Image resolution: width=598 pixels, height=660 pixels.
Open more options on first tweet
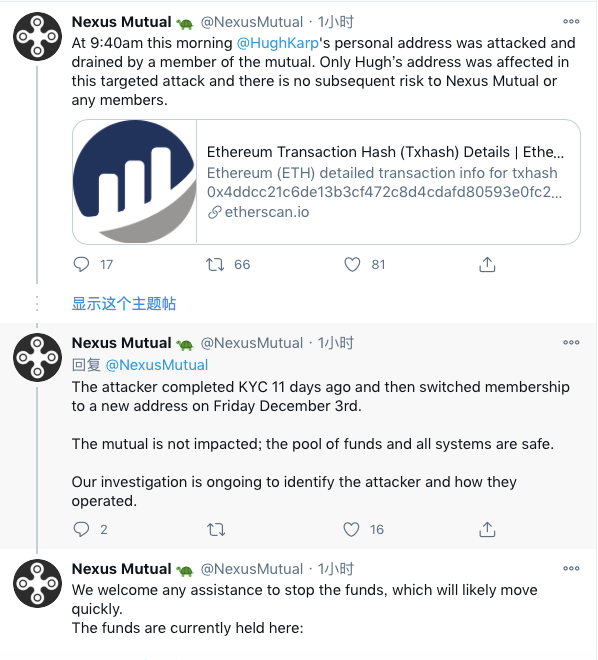[x=571, y=21]
